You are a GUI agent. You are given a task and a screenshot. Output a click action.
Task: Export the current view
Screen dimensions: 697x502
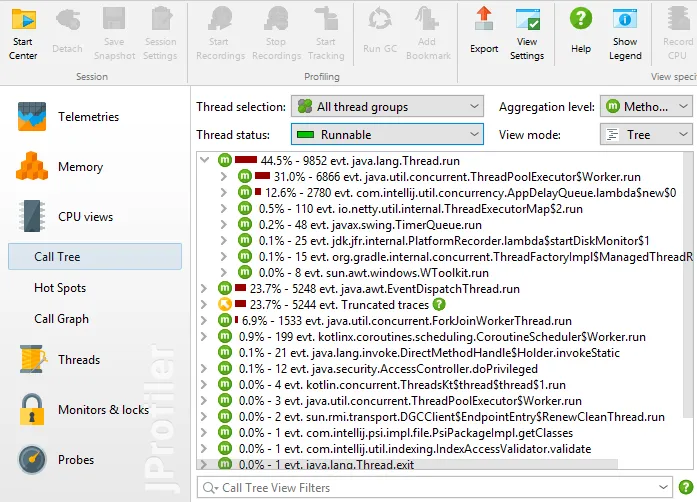tap(484, 32)
